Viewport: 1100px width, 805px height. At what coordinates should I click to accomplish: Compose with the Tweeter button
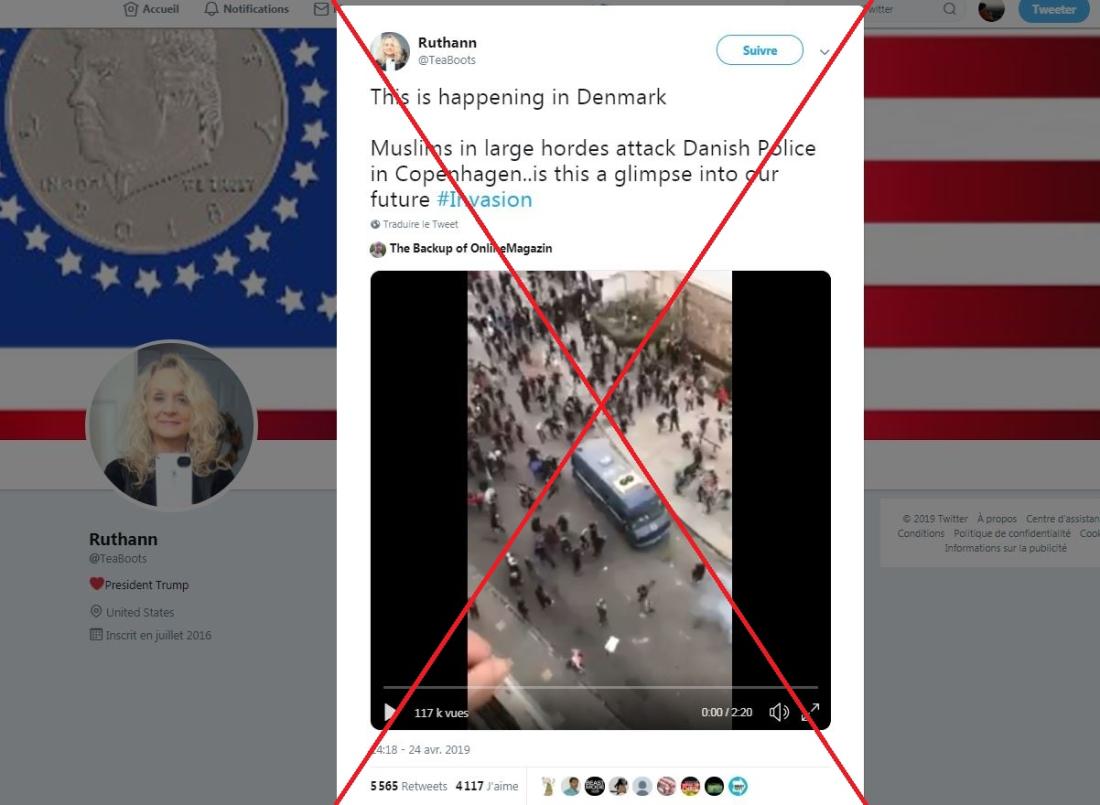1054,10
